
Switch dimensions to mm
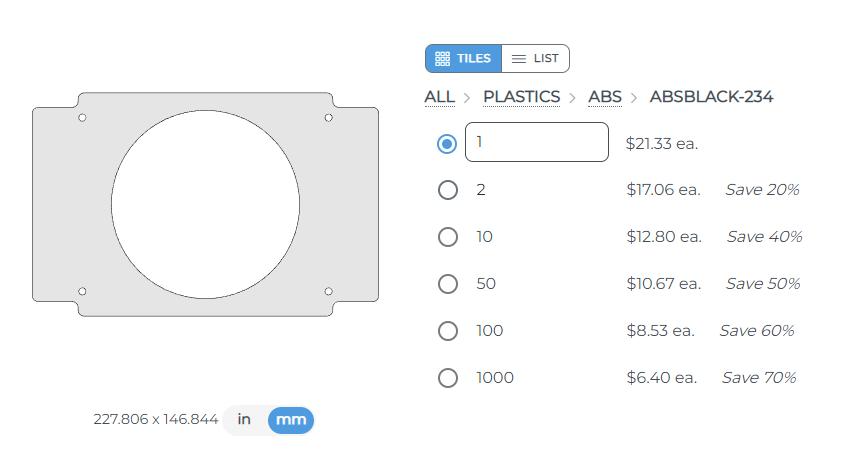click(291, 420)
